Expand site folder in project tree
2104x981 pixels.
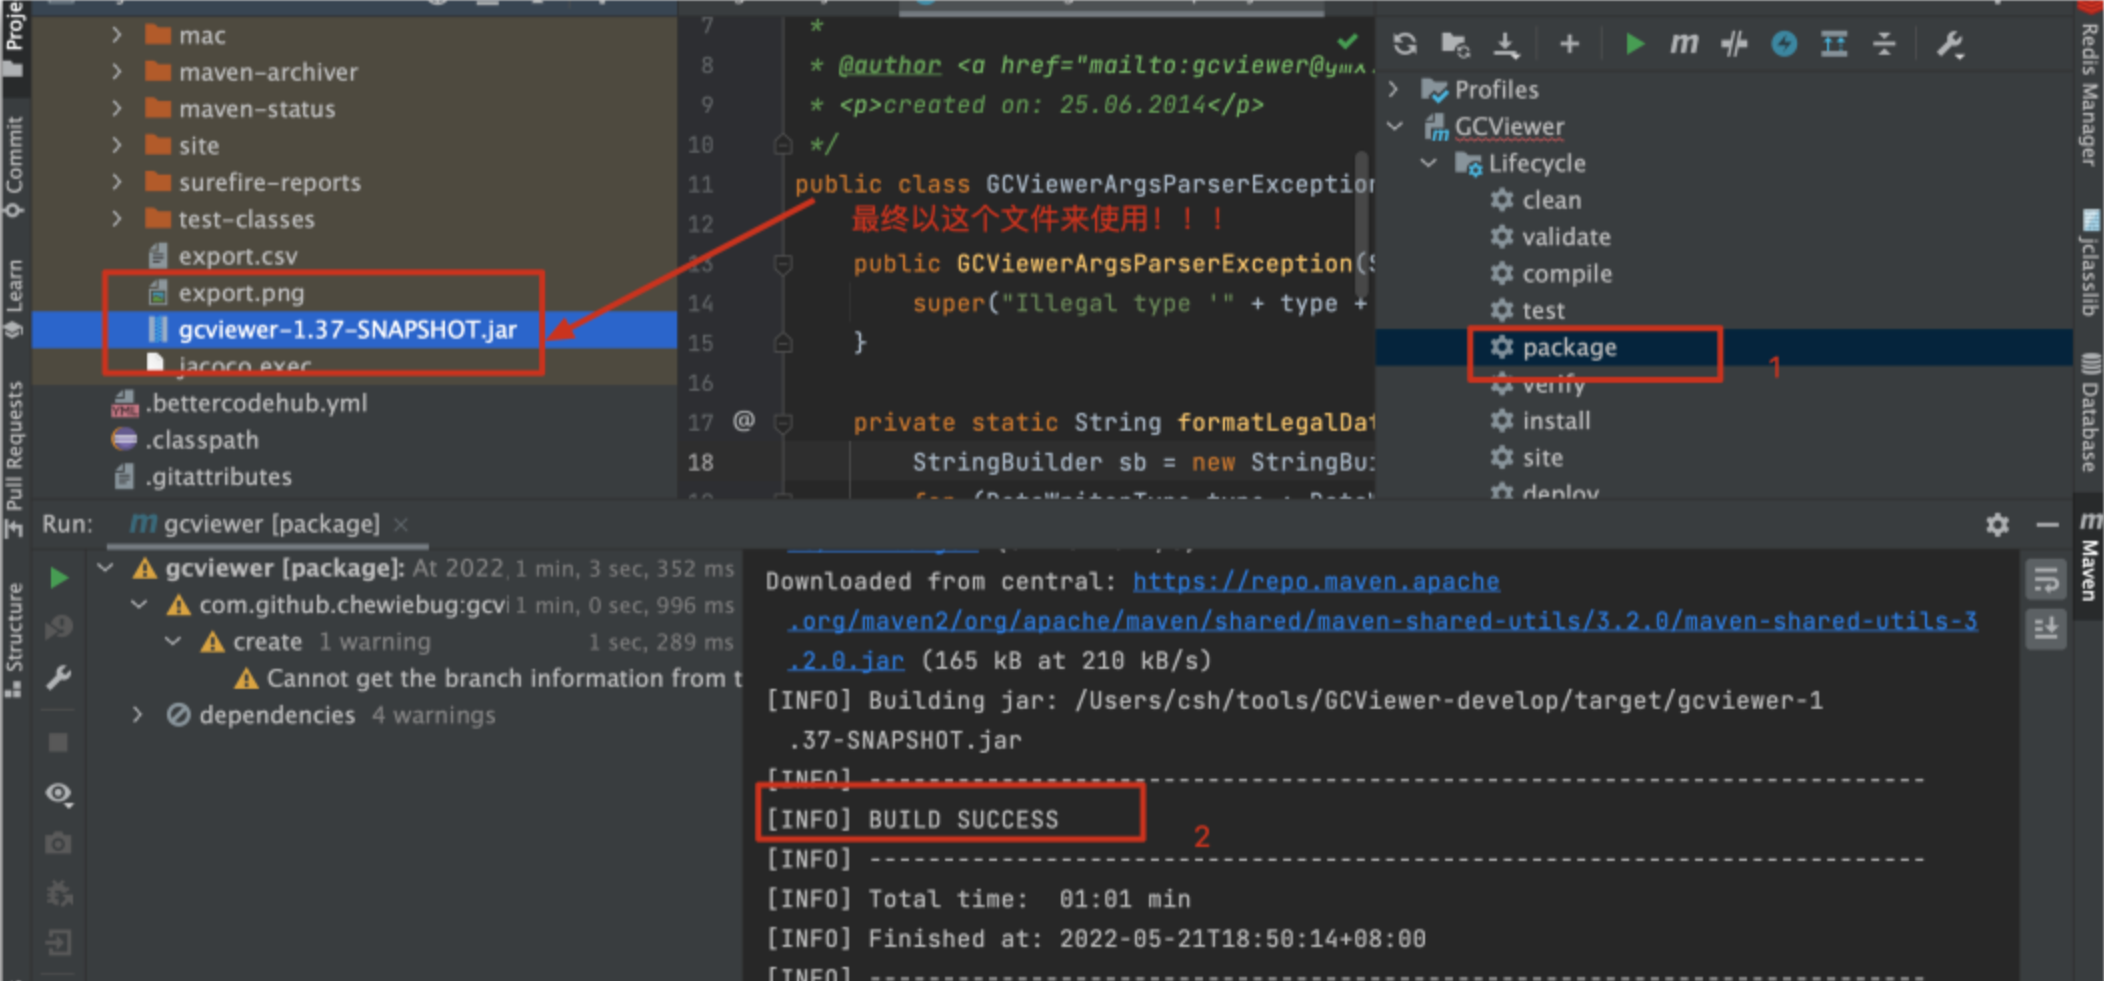coord(117,145)
